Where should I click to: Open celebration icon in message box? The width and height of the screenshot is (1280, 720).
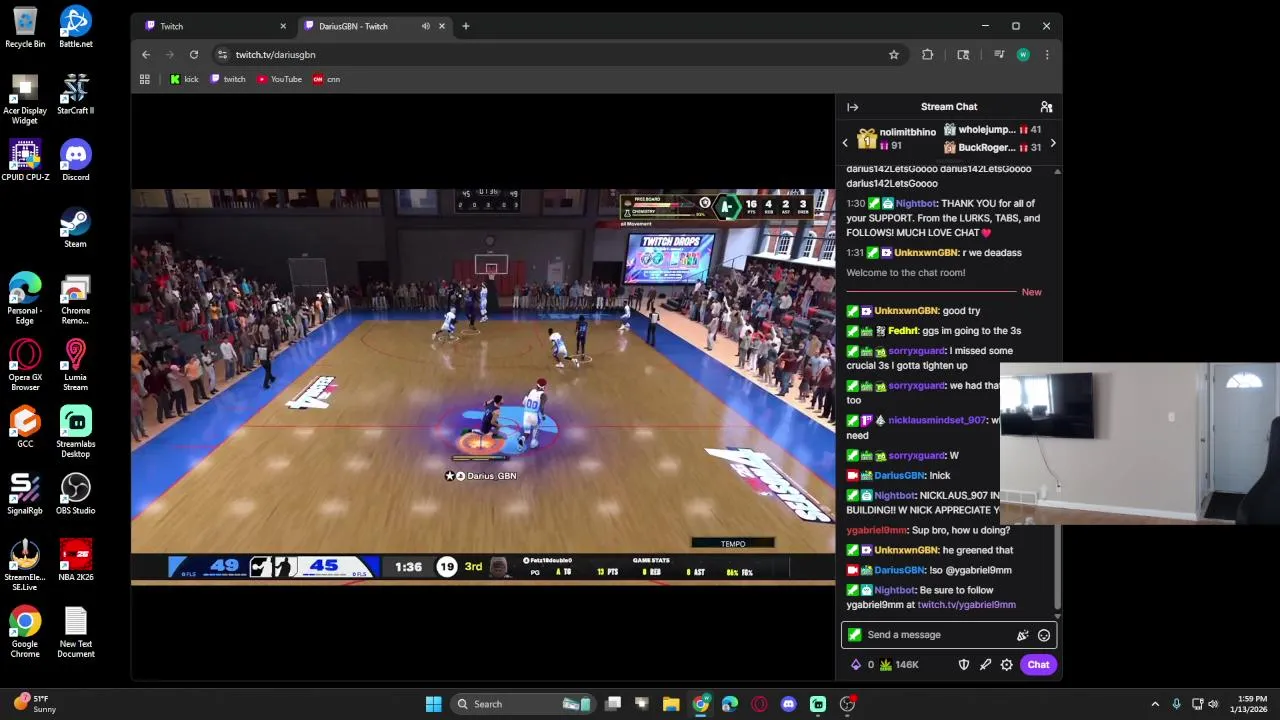[x=1022, y=635]
